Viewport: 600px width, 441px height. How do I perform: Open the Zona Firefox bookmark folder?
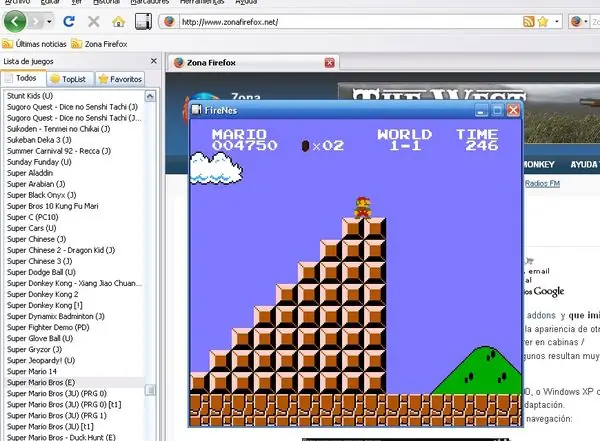pos(99,44)
